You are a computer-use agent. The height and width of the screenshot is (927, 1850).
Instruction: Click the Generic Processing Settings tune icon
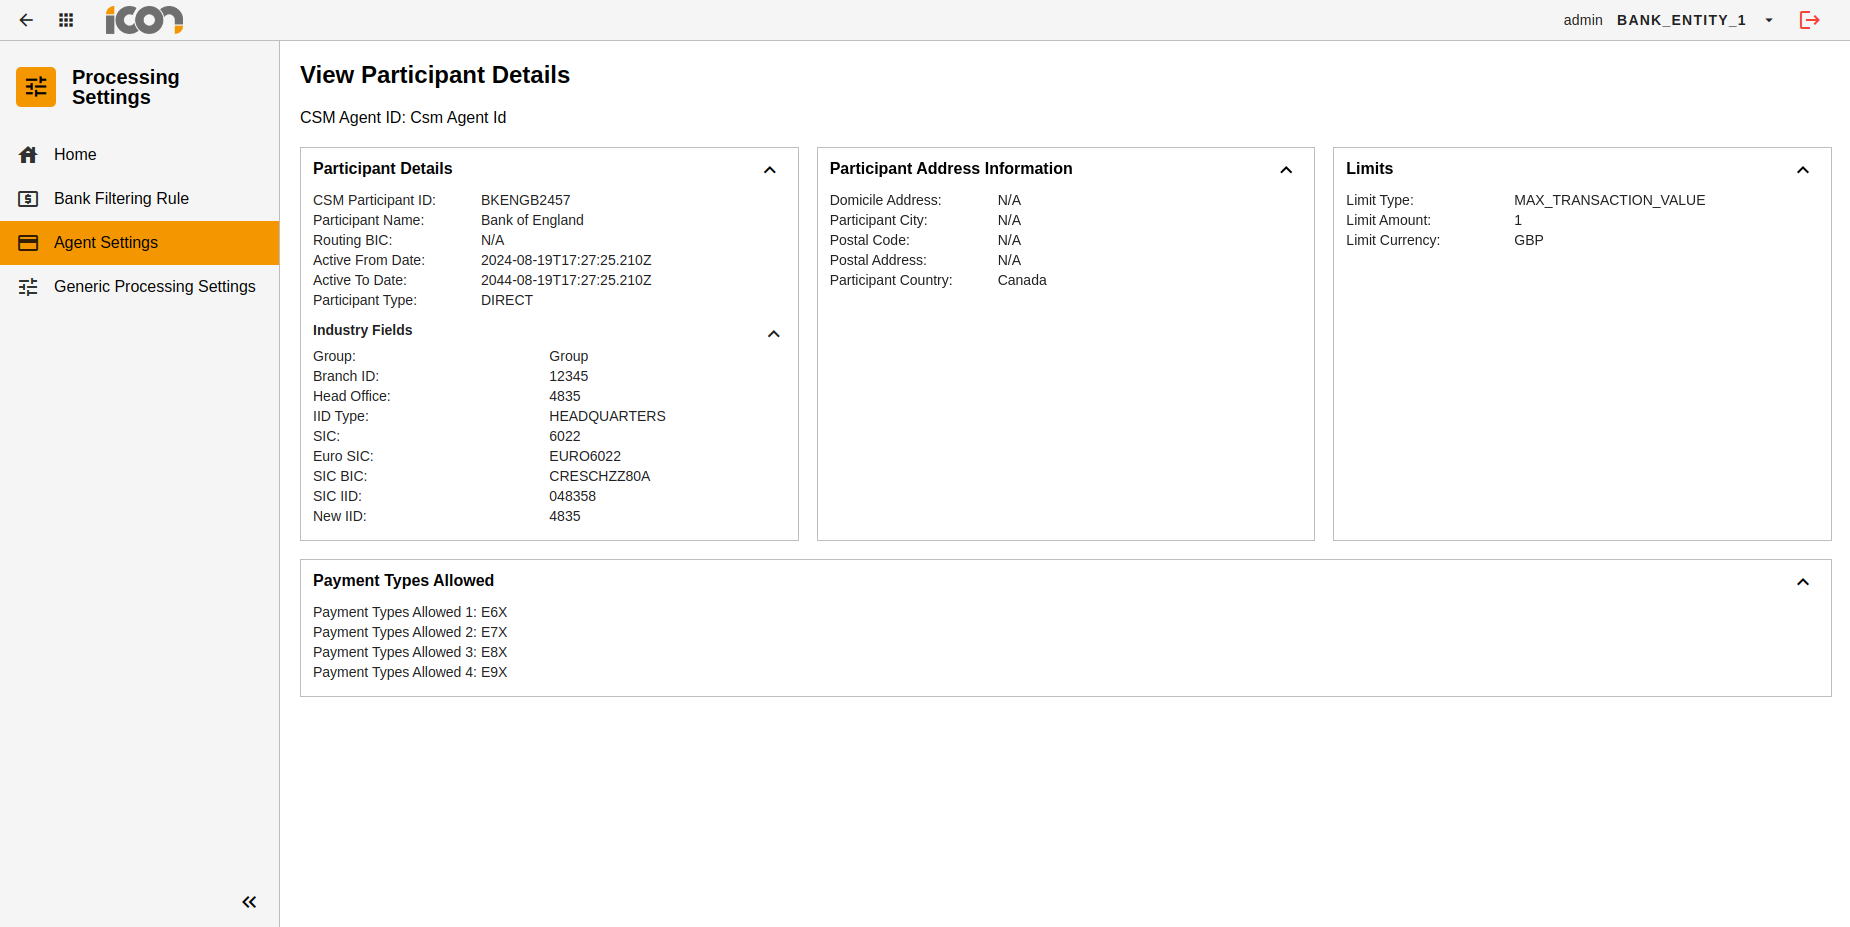tap(28, 287)
